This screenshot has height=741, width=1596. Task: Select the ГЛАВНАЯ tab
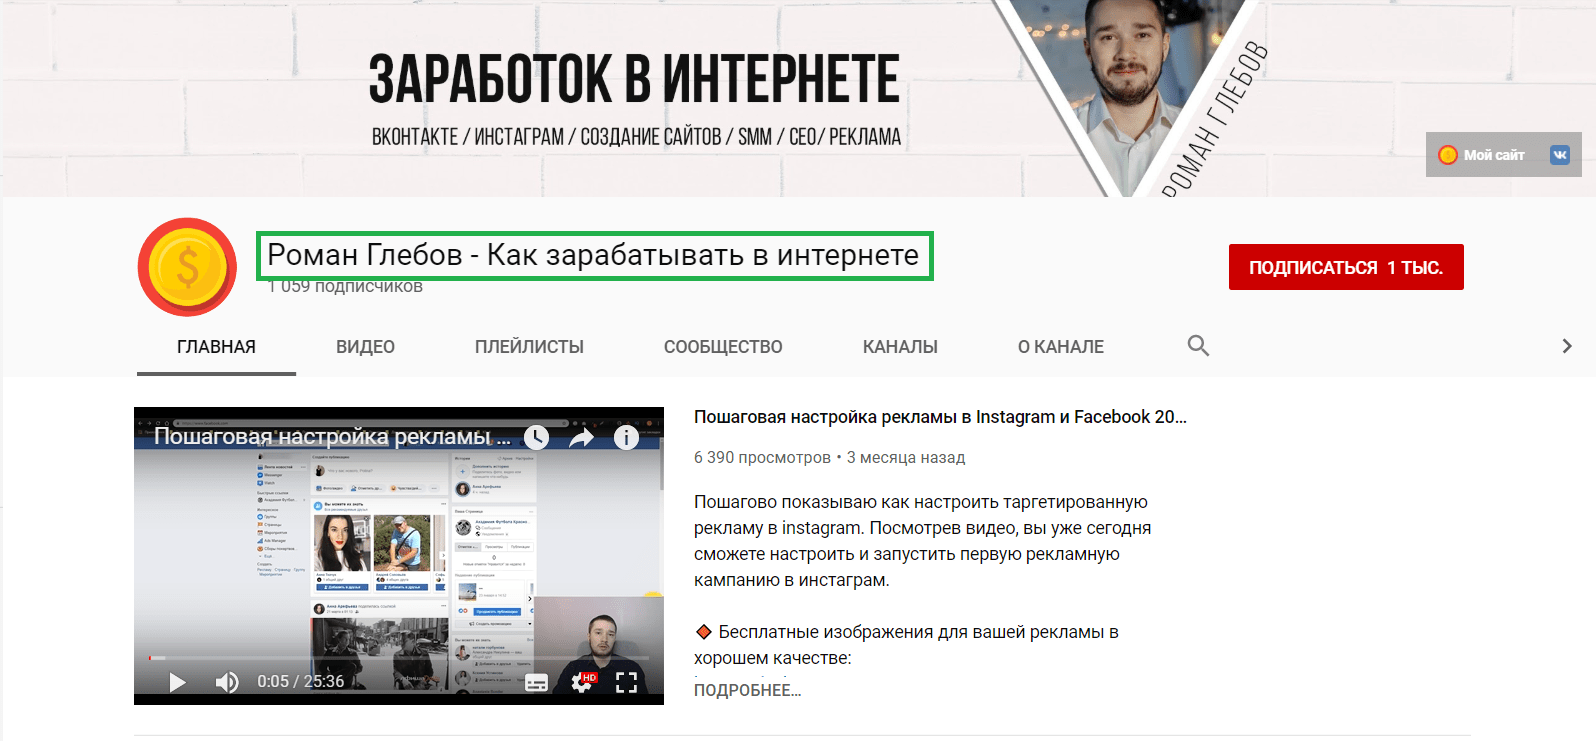[216, 347]
